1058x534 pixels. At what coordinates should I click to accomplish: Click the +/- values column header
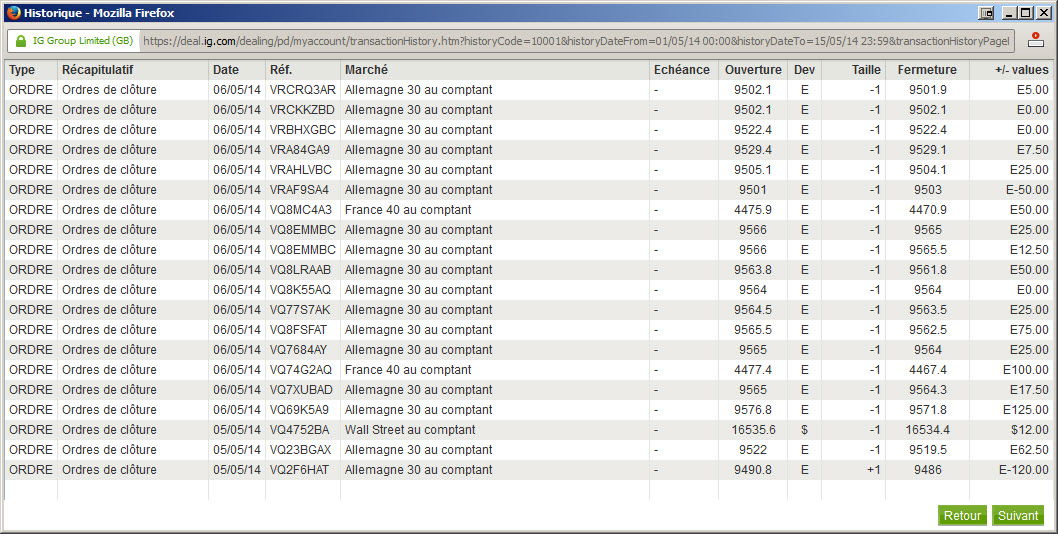point(1022,70)
